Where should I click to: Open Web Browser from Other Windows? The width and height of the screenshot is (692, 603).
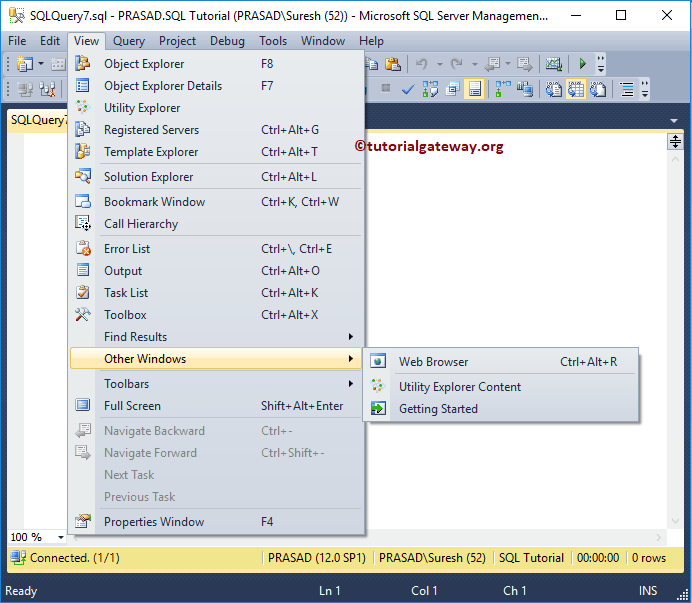click(501, 362)
